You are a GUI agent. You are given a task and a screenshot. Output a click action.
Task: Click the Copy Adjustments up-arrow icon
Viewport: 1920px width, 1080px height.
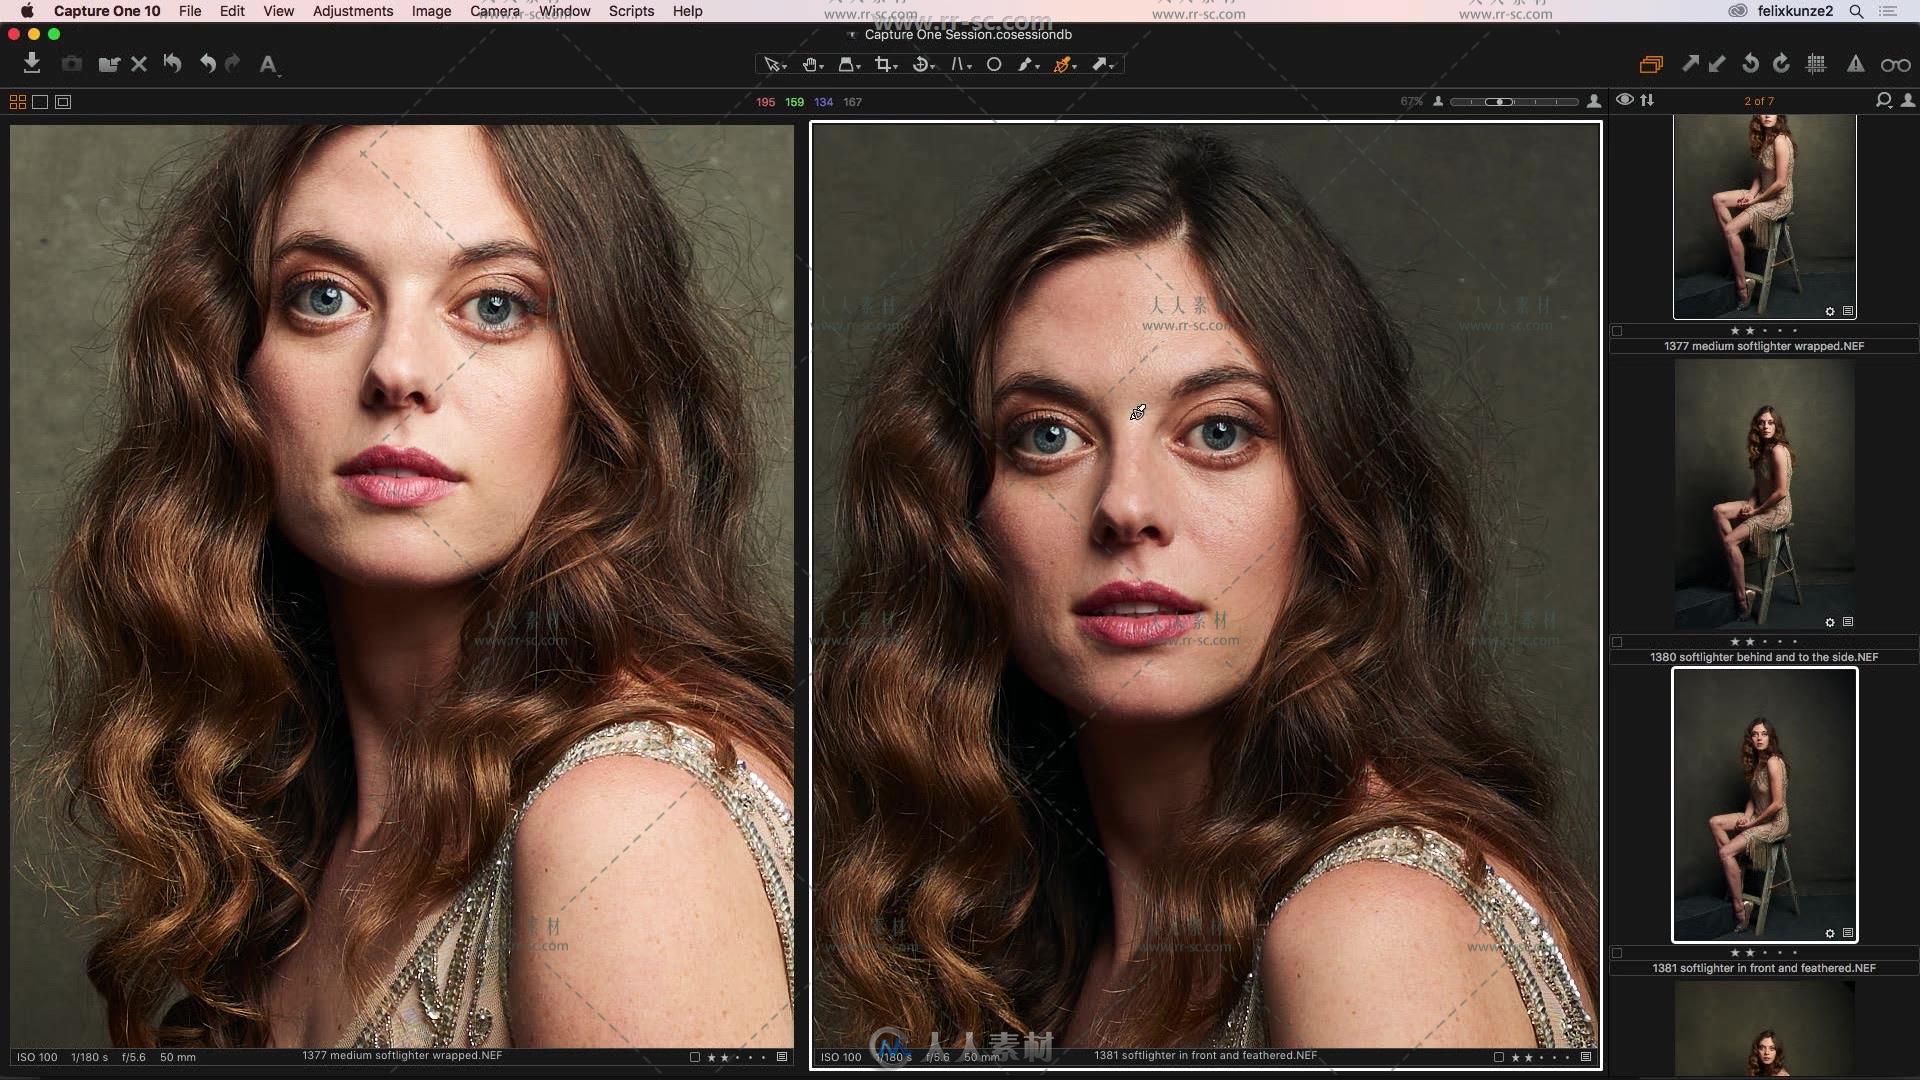pos(1690,64)
